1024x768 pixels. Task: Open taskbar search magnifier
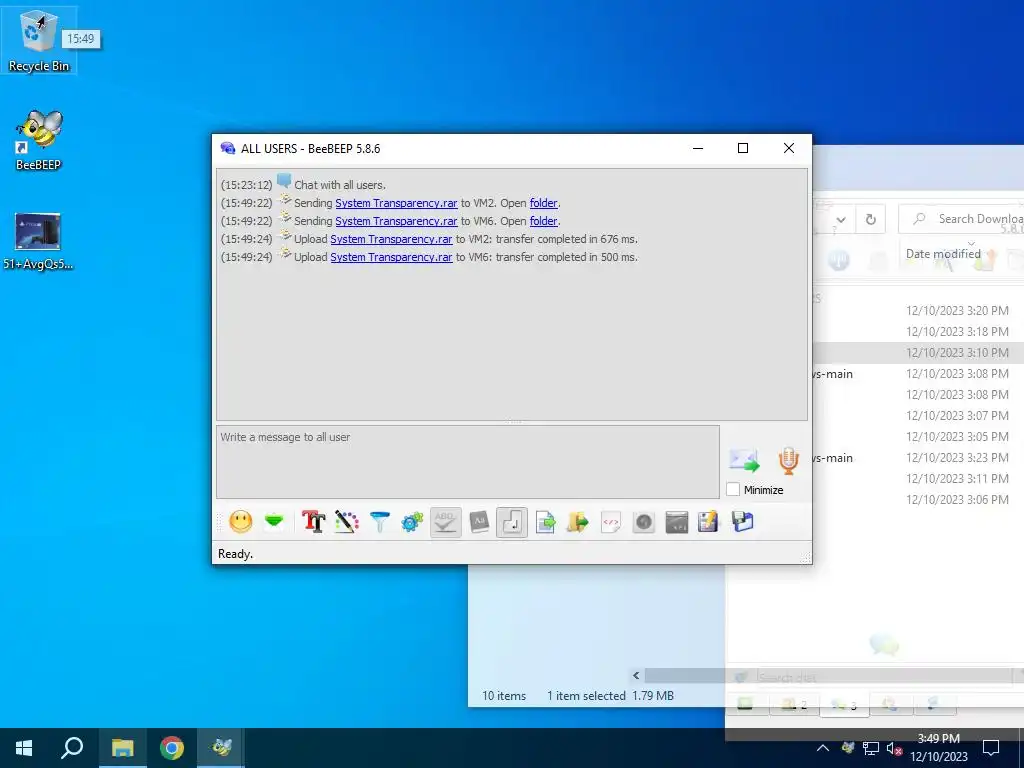pos(72,748)
